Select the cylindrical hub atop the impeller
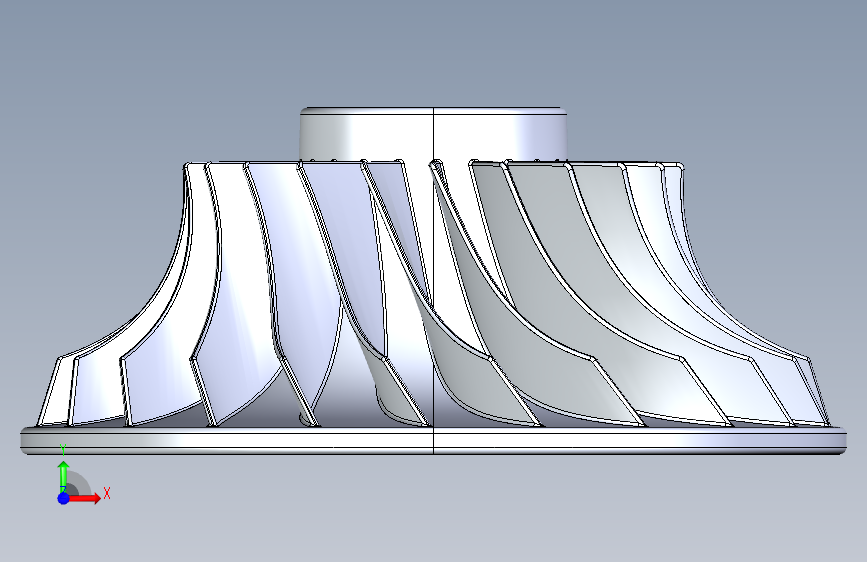The width and height of the screenshot is (867, 562). [434, 134]
